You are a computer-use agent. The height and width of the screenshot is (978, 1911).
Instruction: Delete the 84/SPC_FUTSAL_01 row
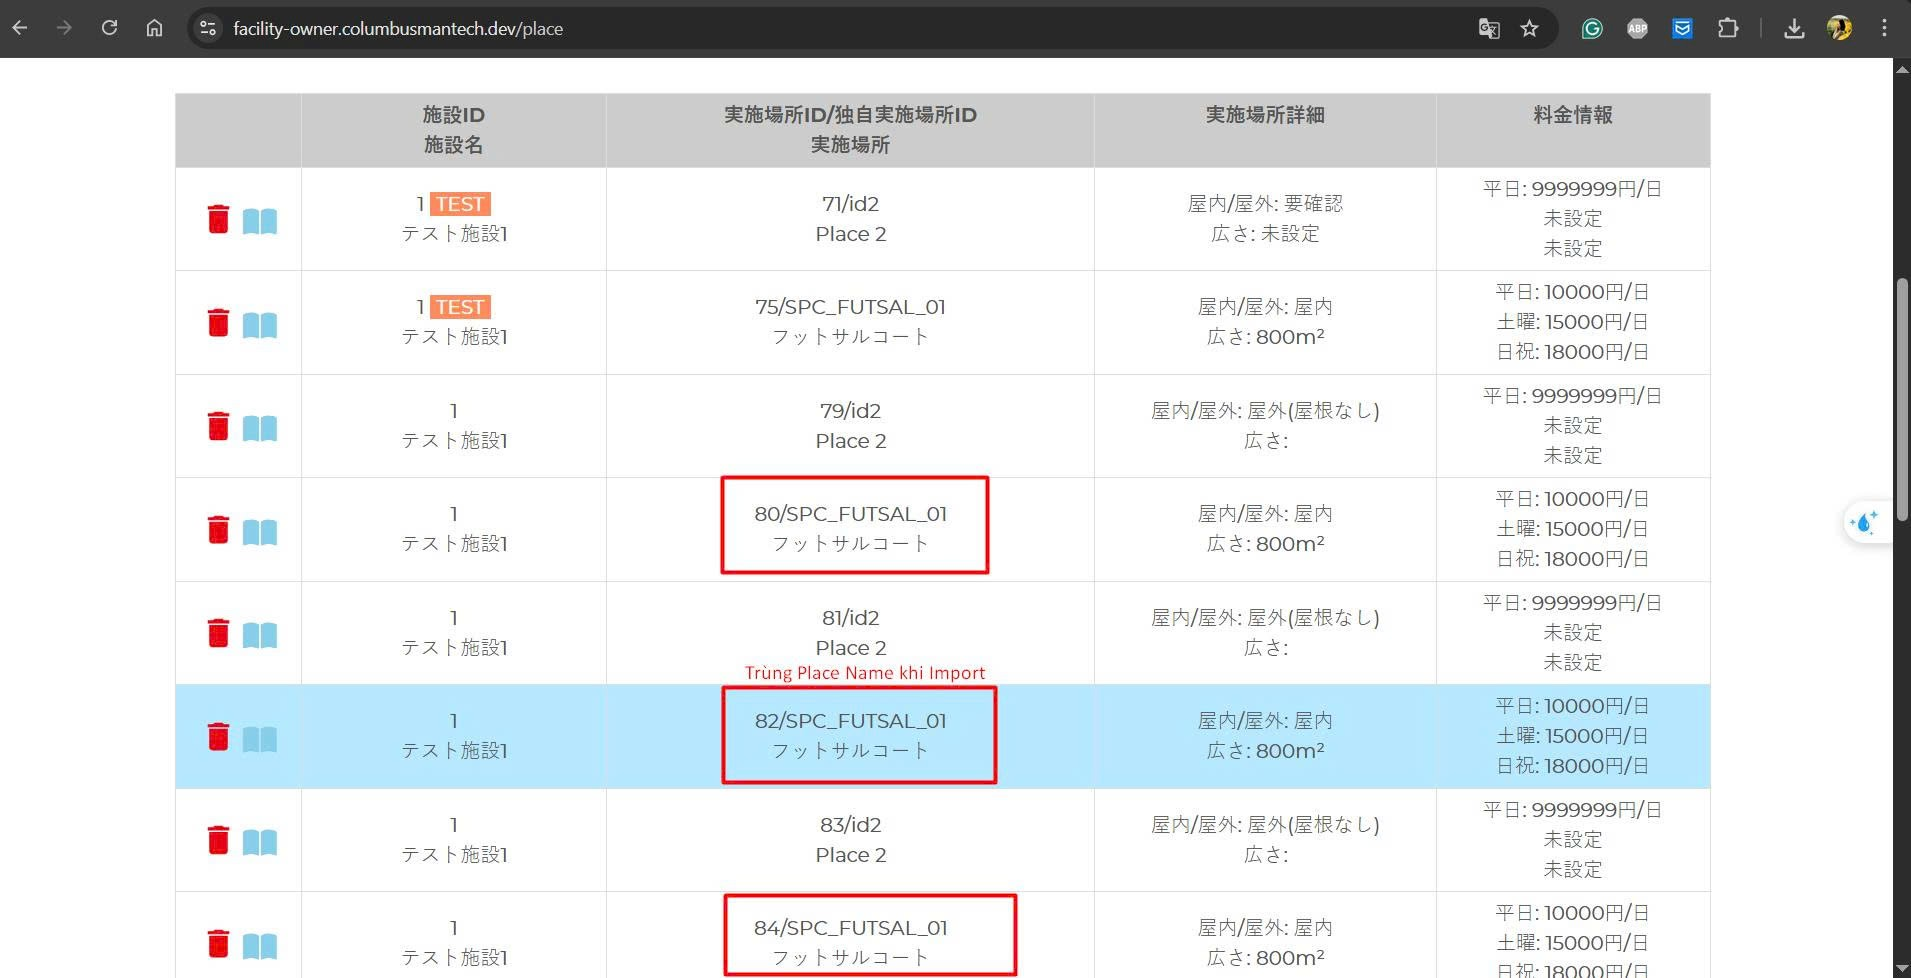point(218,943)
